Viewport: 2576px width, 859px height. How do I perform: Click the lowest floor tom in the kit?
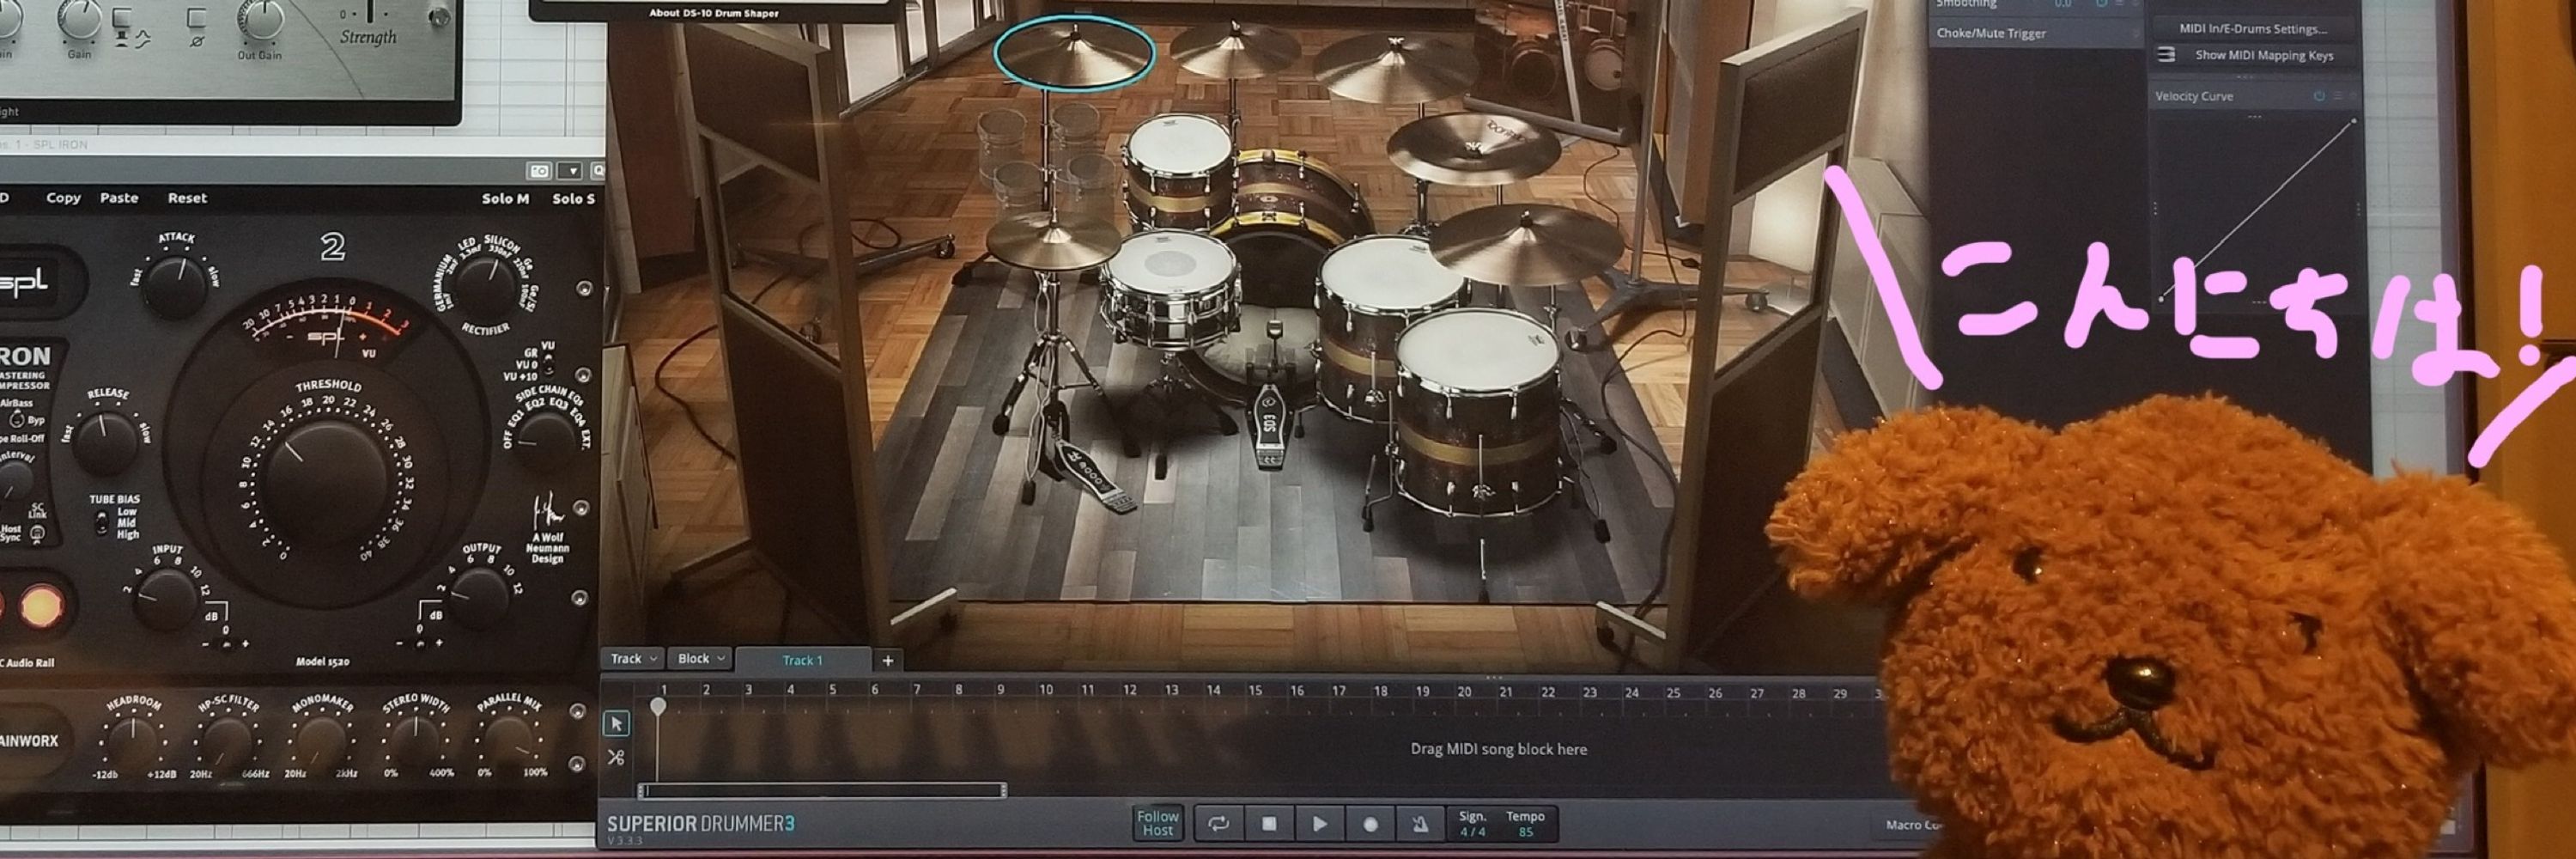pos(1478,415)
